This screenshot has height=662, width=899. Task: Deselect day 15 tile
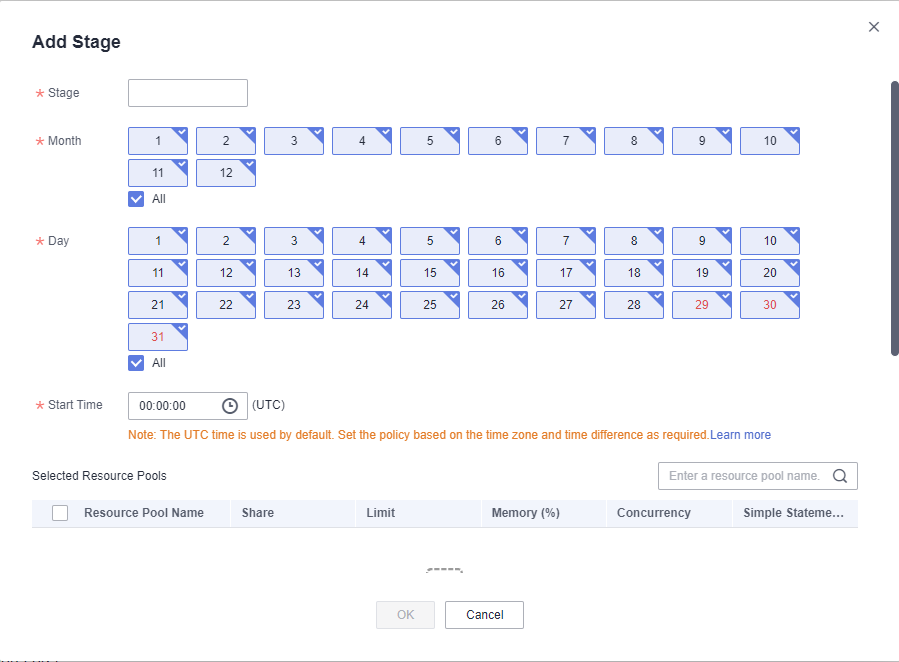429,273
